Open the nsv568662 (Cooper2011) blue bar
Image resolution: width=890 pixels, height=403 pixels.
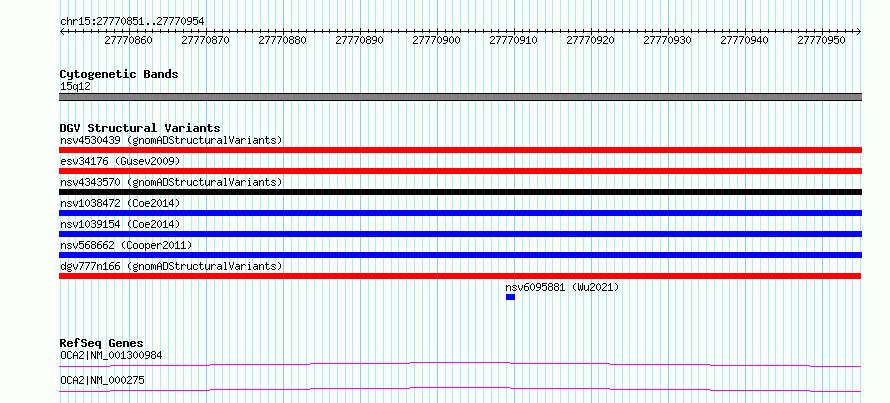(460, 255)
